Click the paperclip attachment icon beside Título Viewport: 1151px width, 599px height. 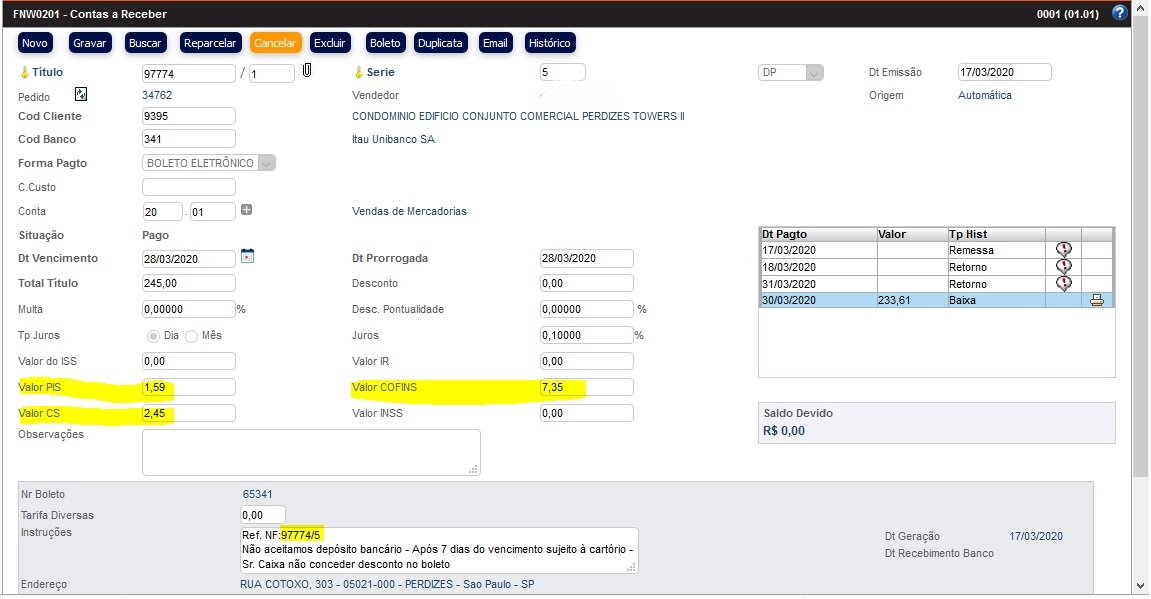307,72
